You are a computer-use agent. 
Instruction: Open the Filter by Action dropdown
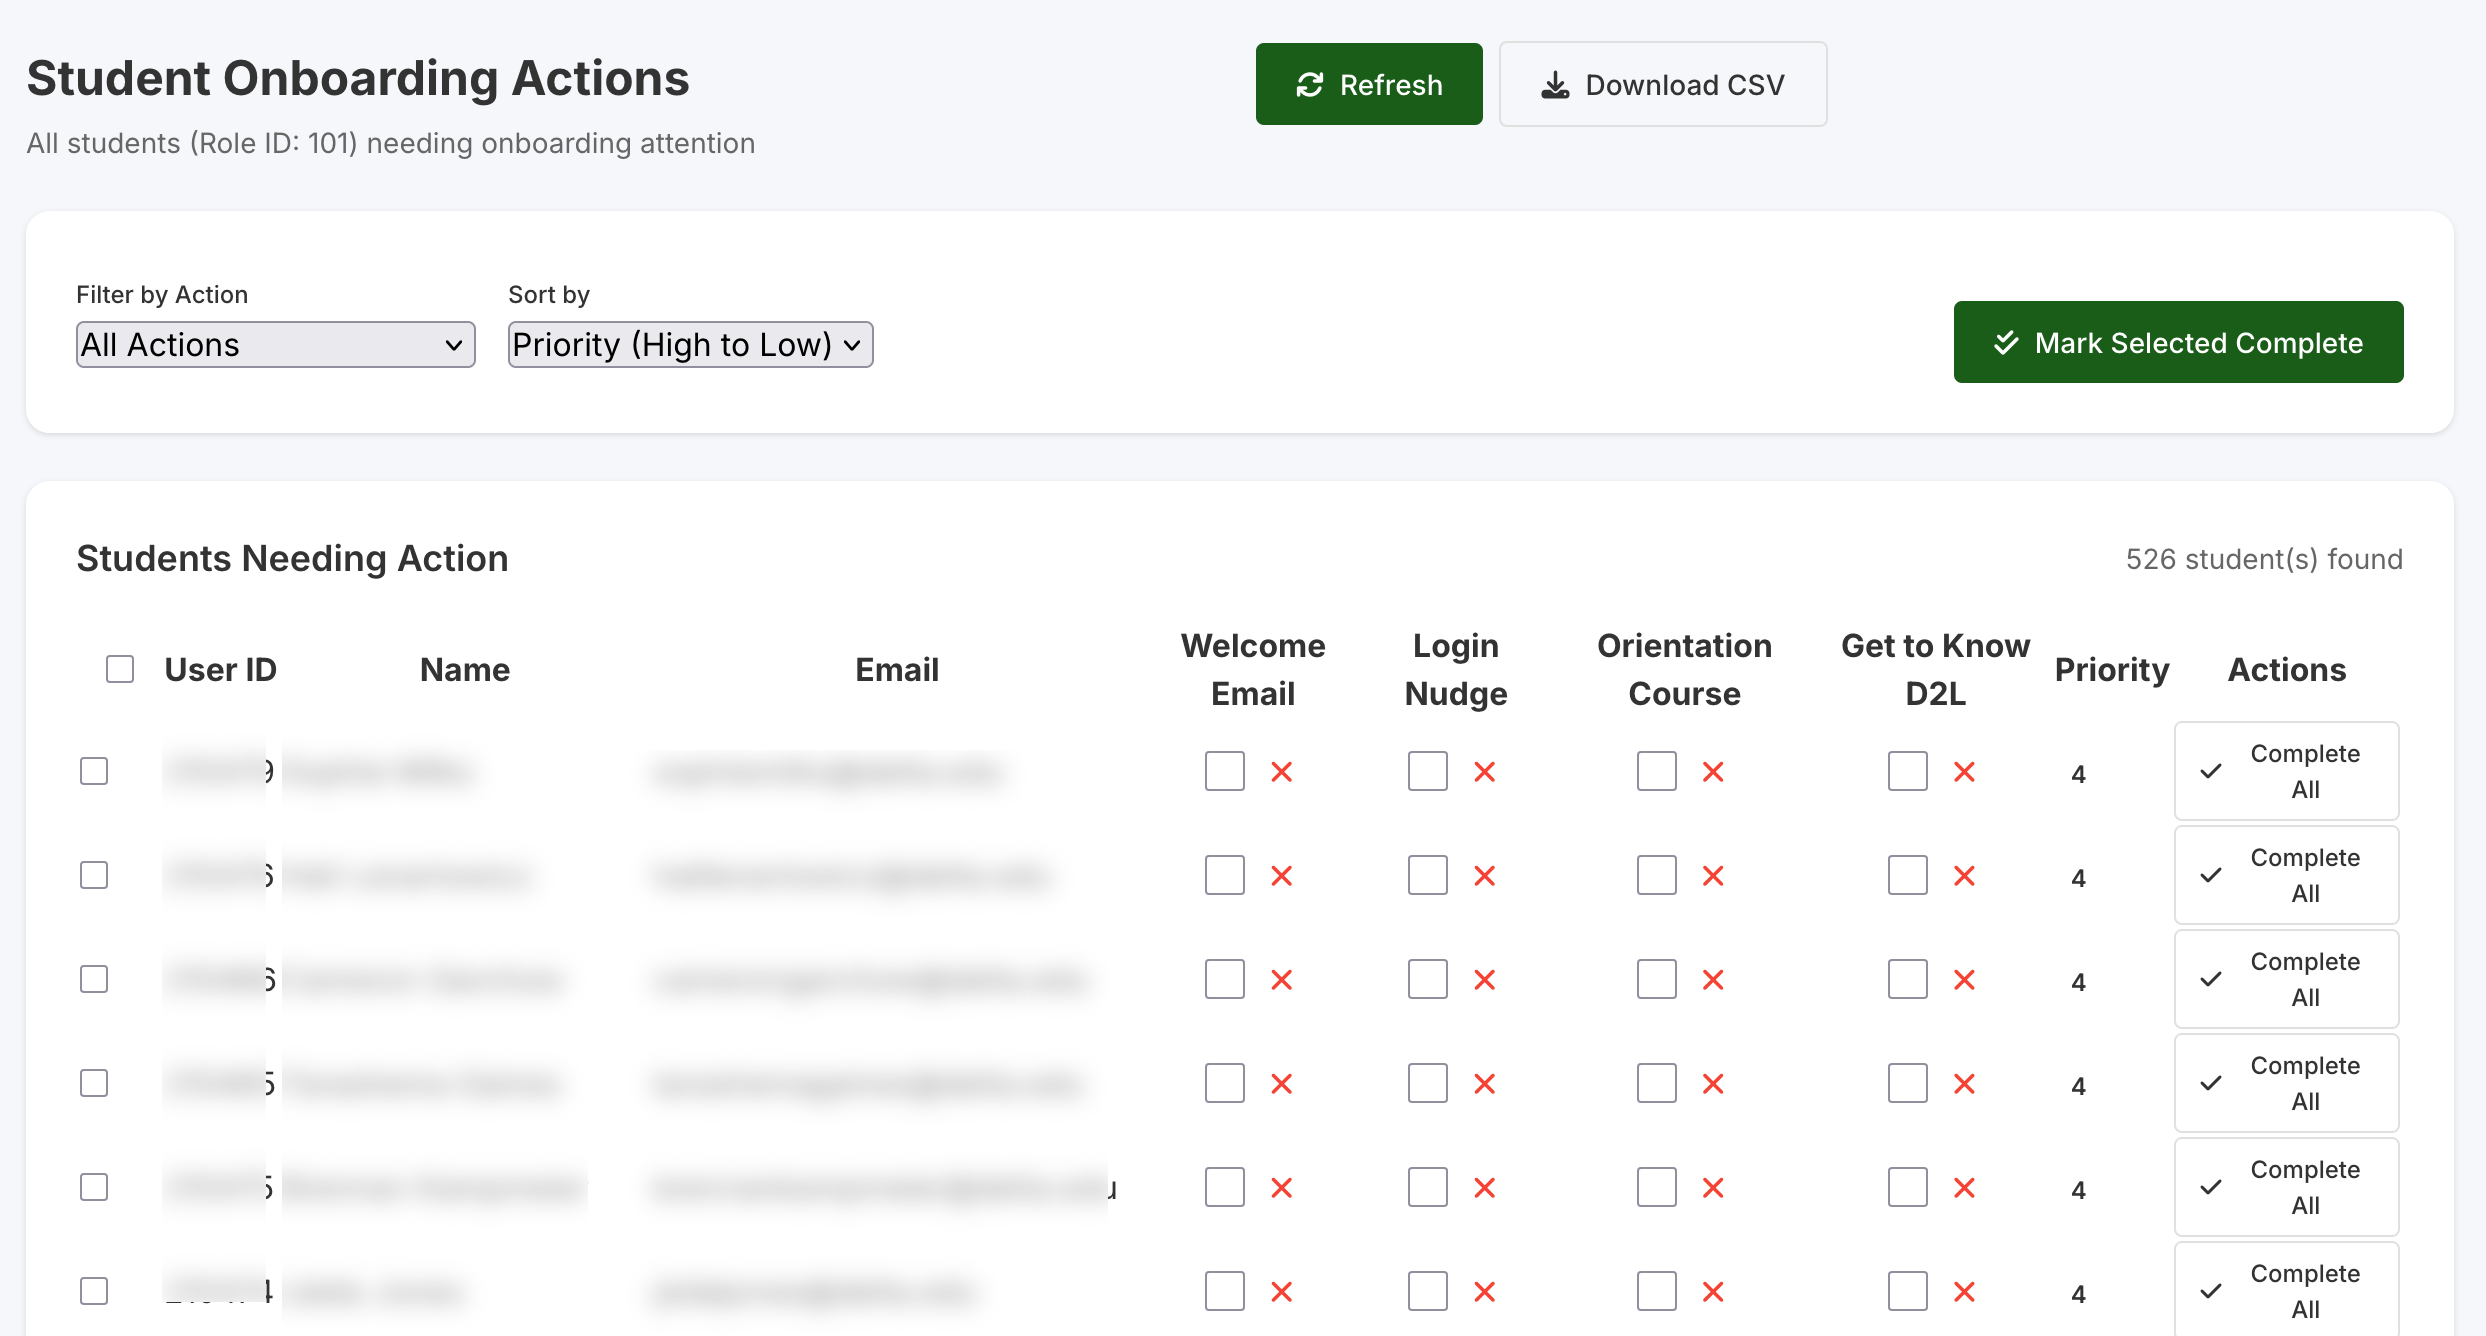click(x=275, y=345)
